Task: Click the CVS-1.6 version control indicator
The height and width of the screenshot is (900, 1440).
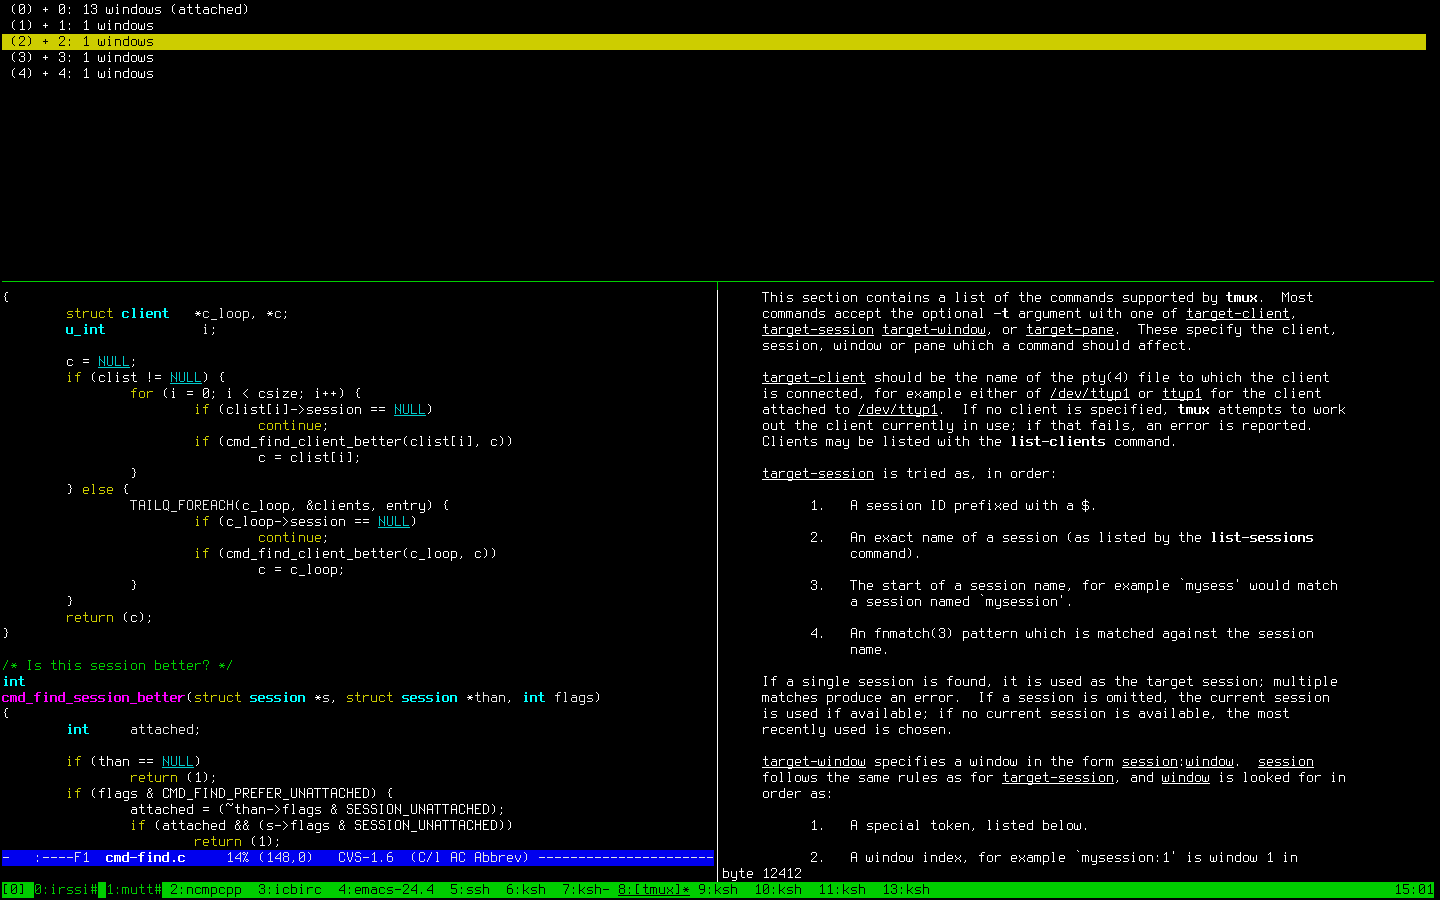Action: [365, 857]
